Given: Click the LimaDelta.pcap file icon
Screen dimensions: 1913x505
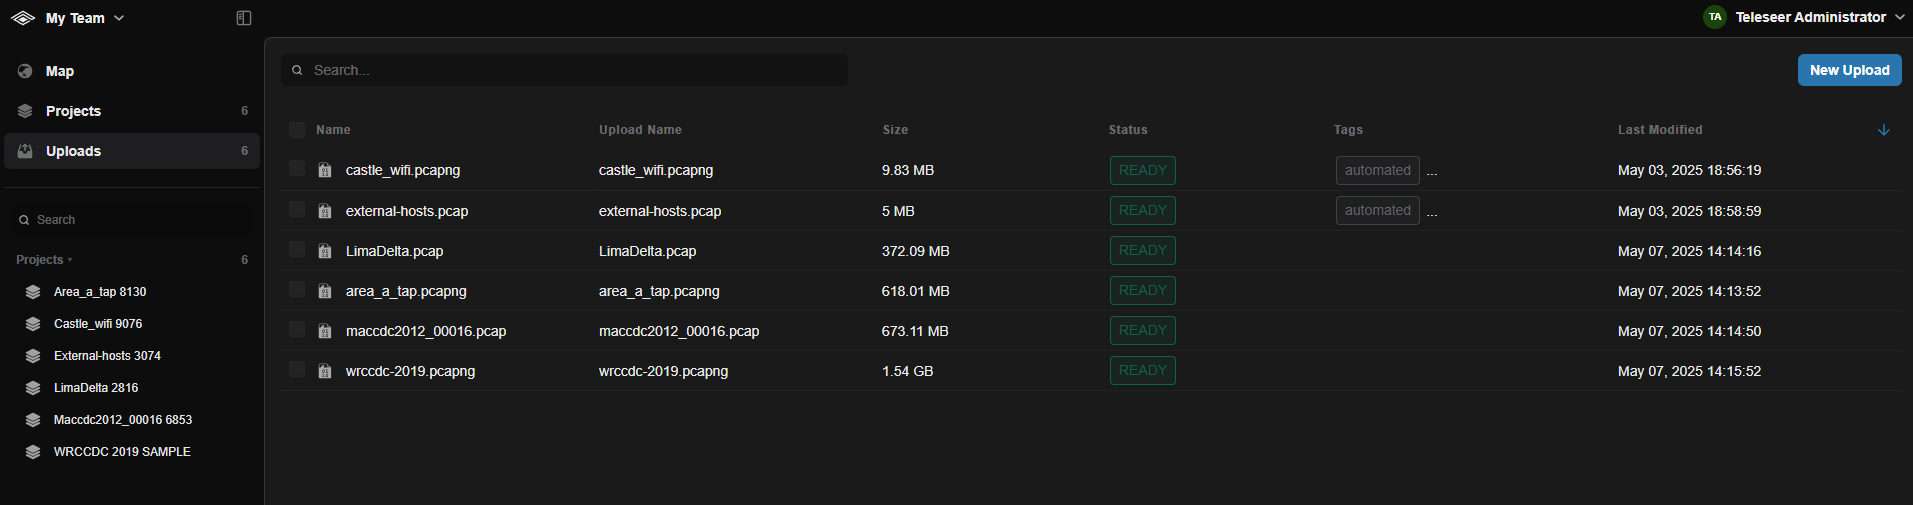Looking at the screenshot, I should coord(325,251).
